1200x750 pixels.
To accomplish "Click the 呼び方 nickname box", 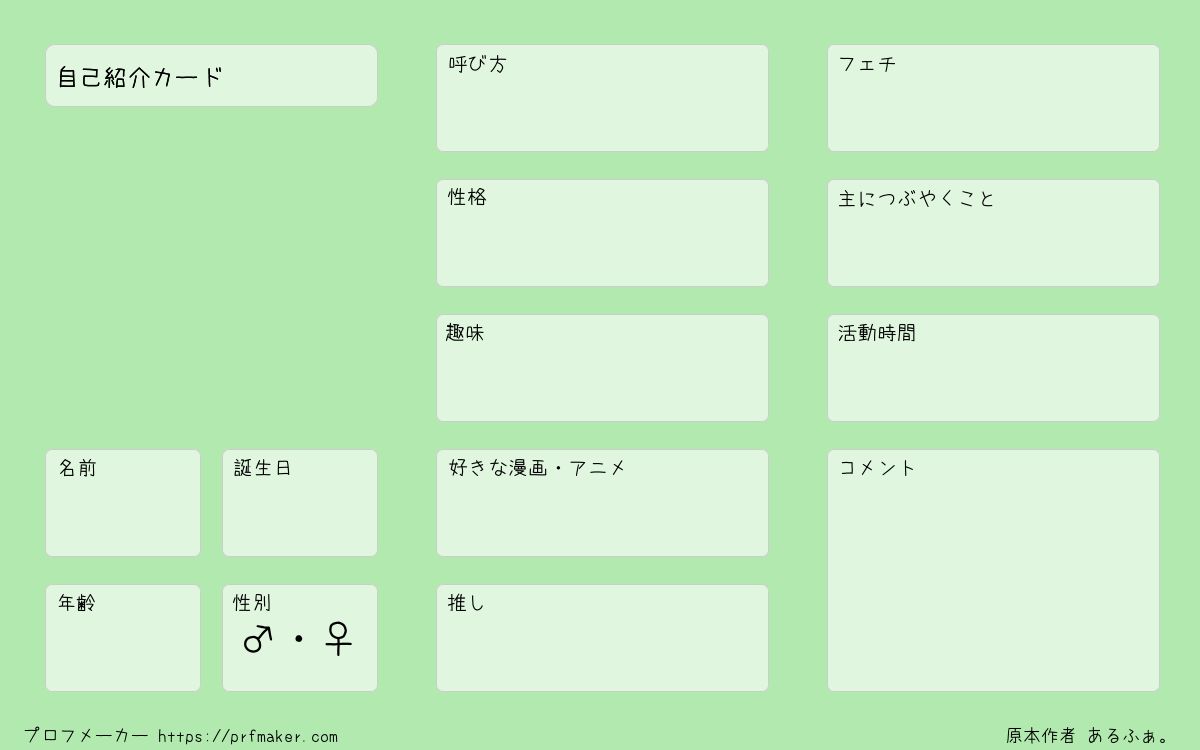I will pos(602,98).
